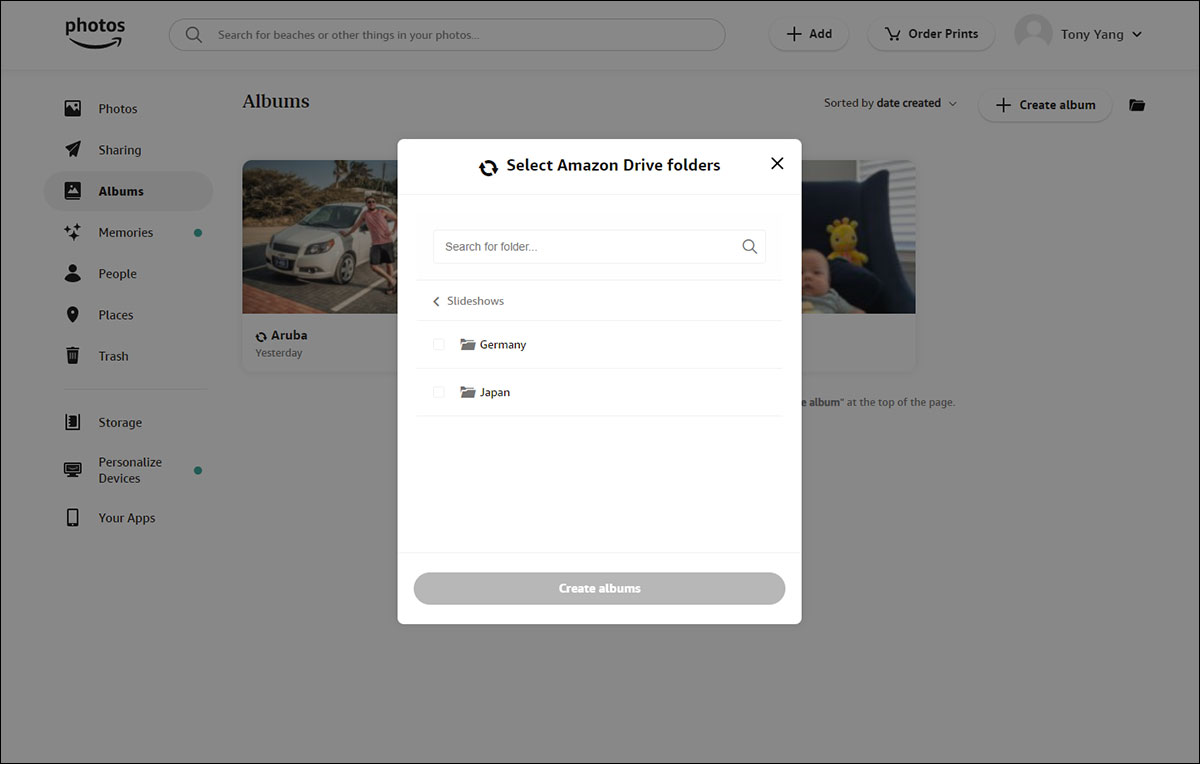Click the Japan folder icon
The width and height of the screenshot is (1200, 764).
click(x=467, y=392)
